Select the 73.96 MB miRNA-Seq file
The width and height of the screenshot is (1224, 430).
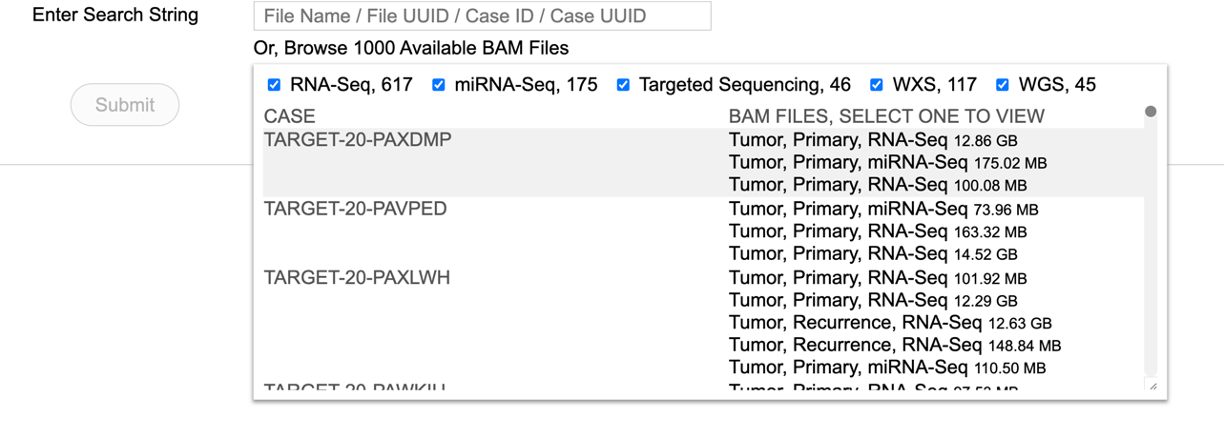click(x=883, y=209)
